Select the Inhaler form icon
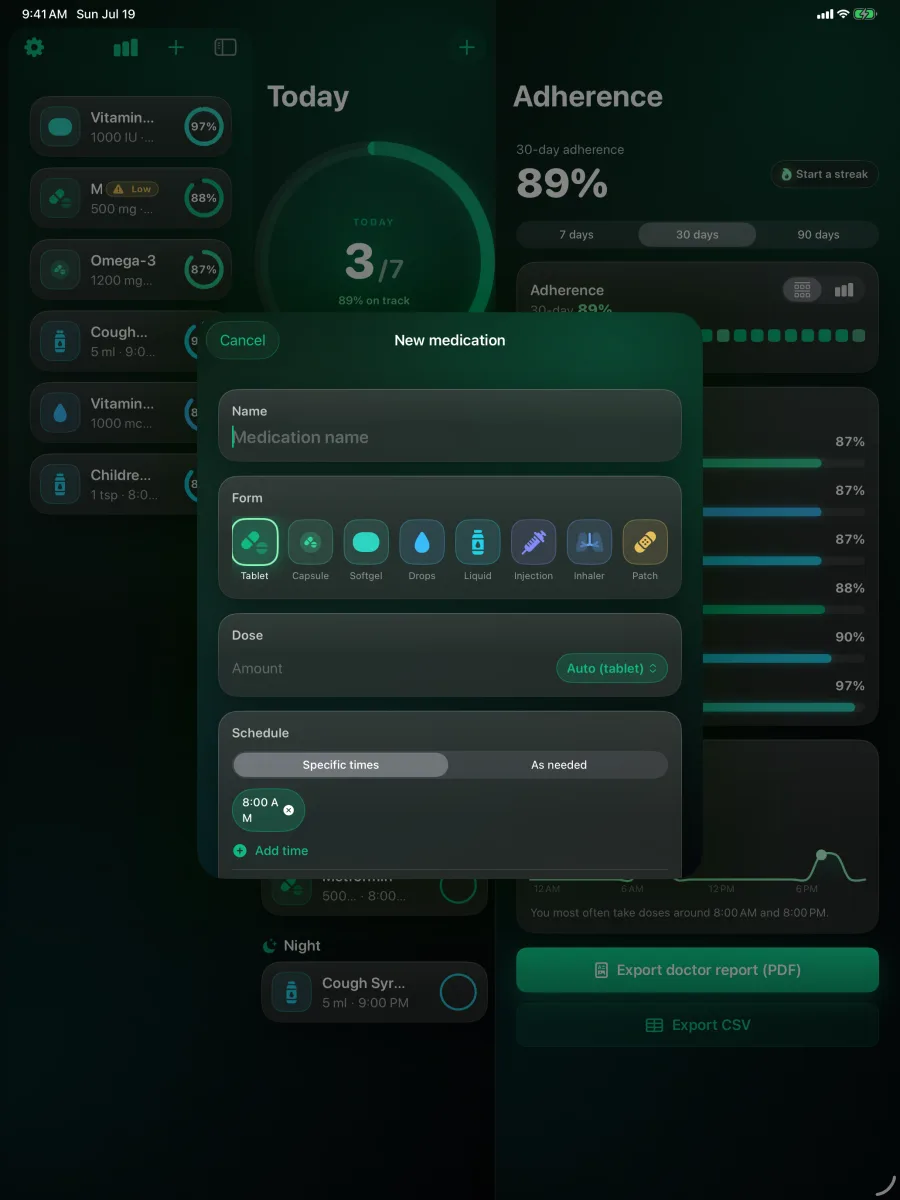Image resolution: width=900 pixels, height=1200 pixels. tap(589, 542)
